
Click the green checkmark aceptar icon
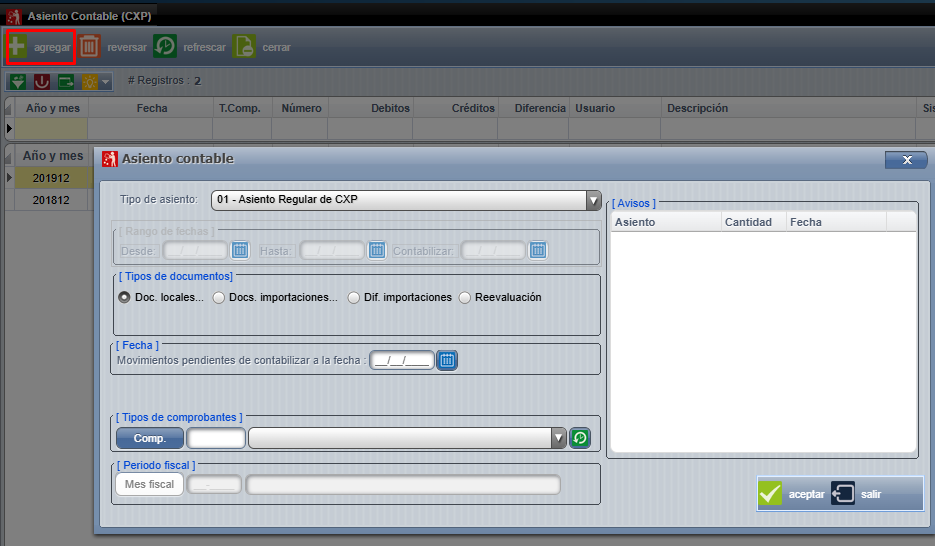pyautogui.click(x=770, y=494)
